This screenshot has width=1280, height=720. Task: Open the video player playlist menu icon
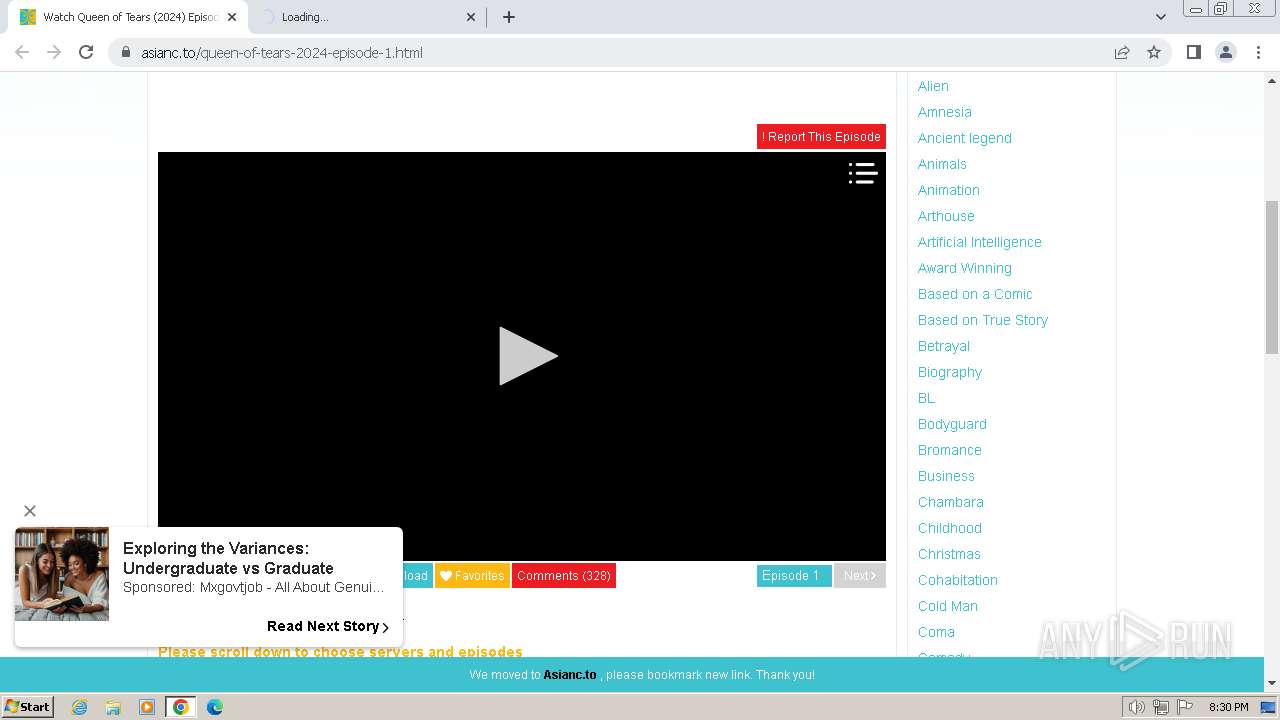[x=863, y=173]
